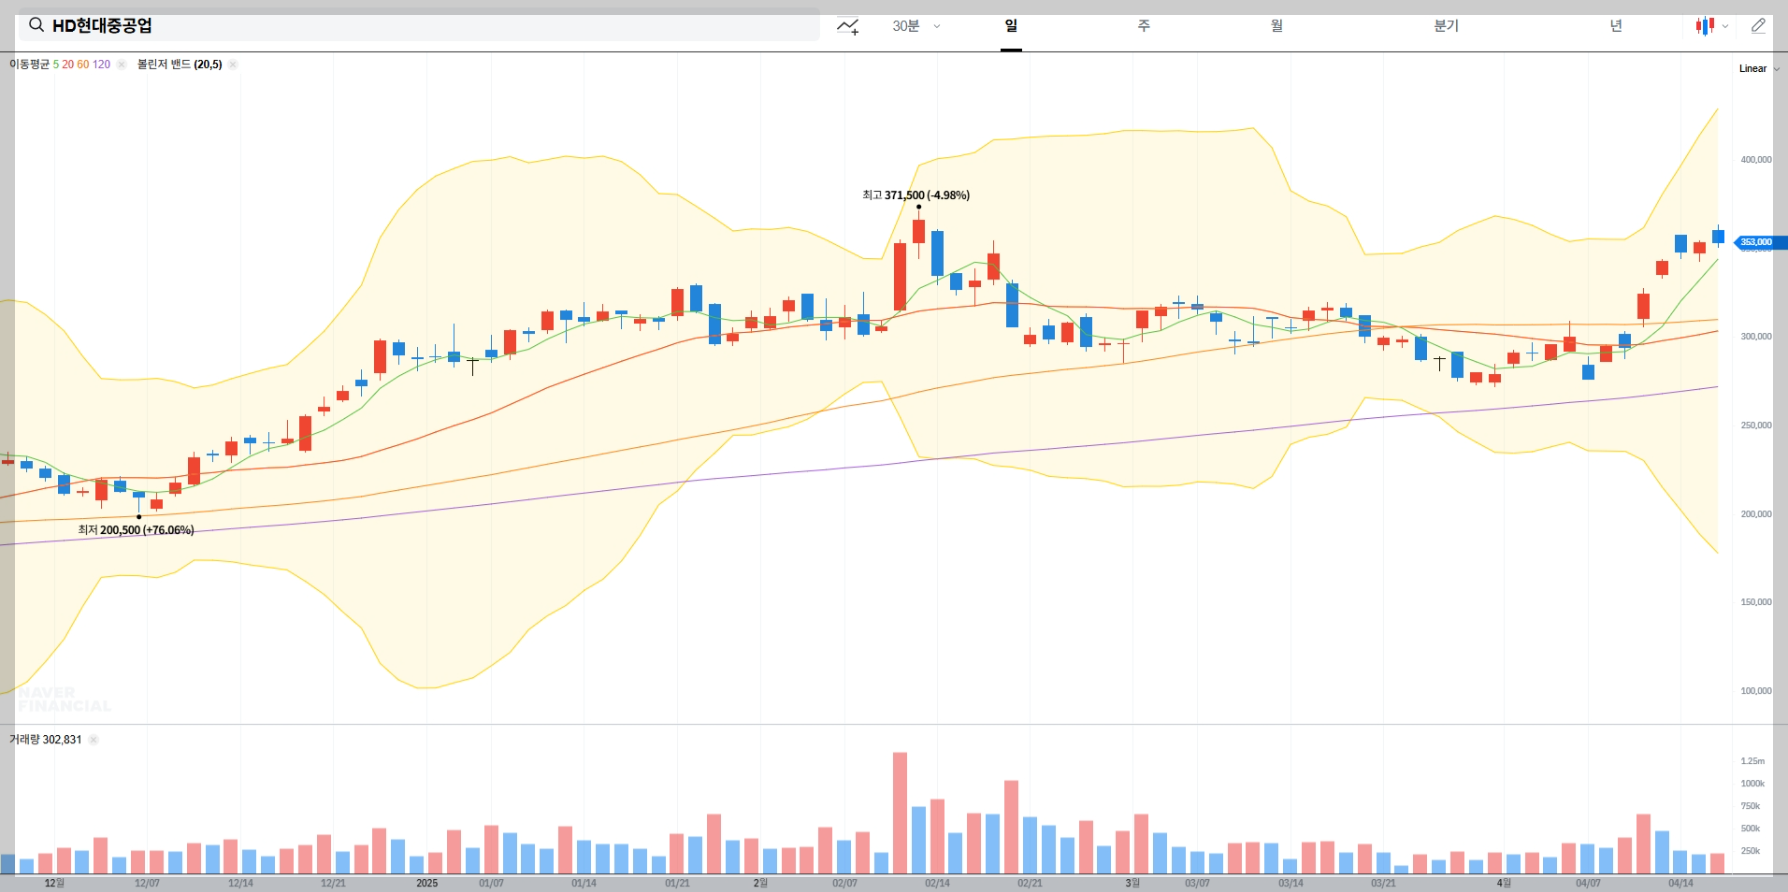Click the 최고 371,500 high annotation
1788x892 pixels.
tap(916, 195)
